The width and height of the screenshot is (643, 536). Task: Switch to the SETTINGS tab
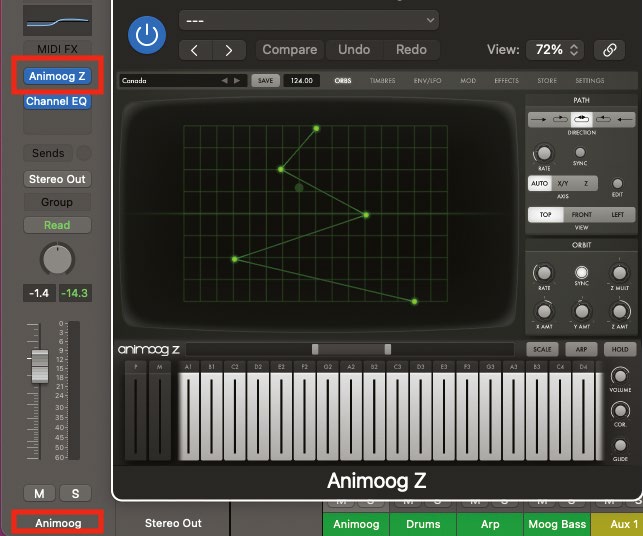(x=590, y=81)
